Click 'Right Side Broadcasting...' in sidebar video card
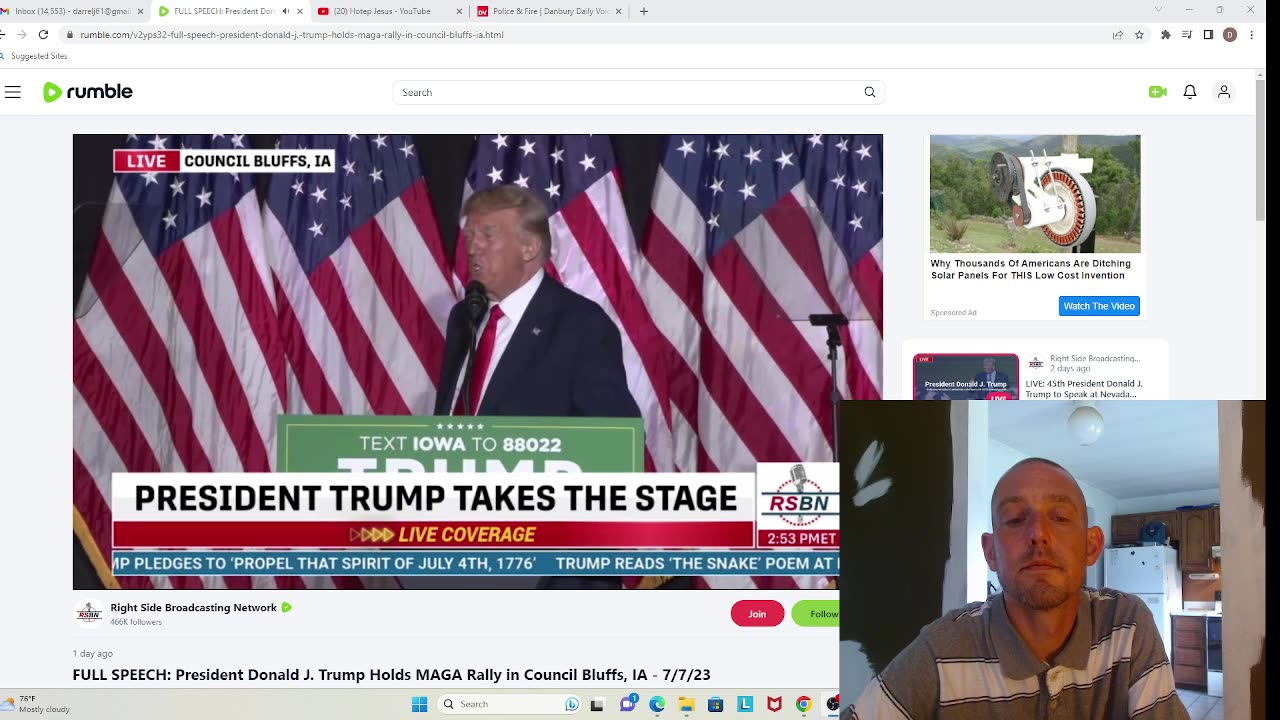1280x720 pixels. pyautogui.click(x=1095, y=358)
